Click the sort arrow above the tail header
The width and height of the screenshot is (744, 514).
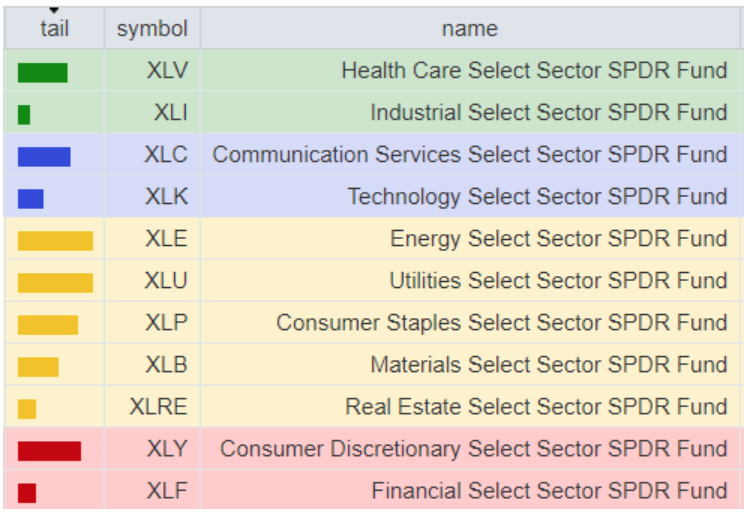[x=54, y=11]
